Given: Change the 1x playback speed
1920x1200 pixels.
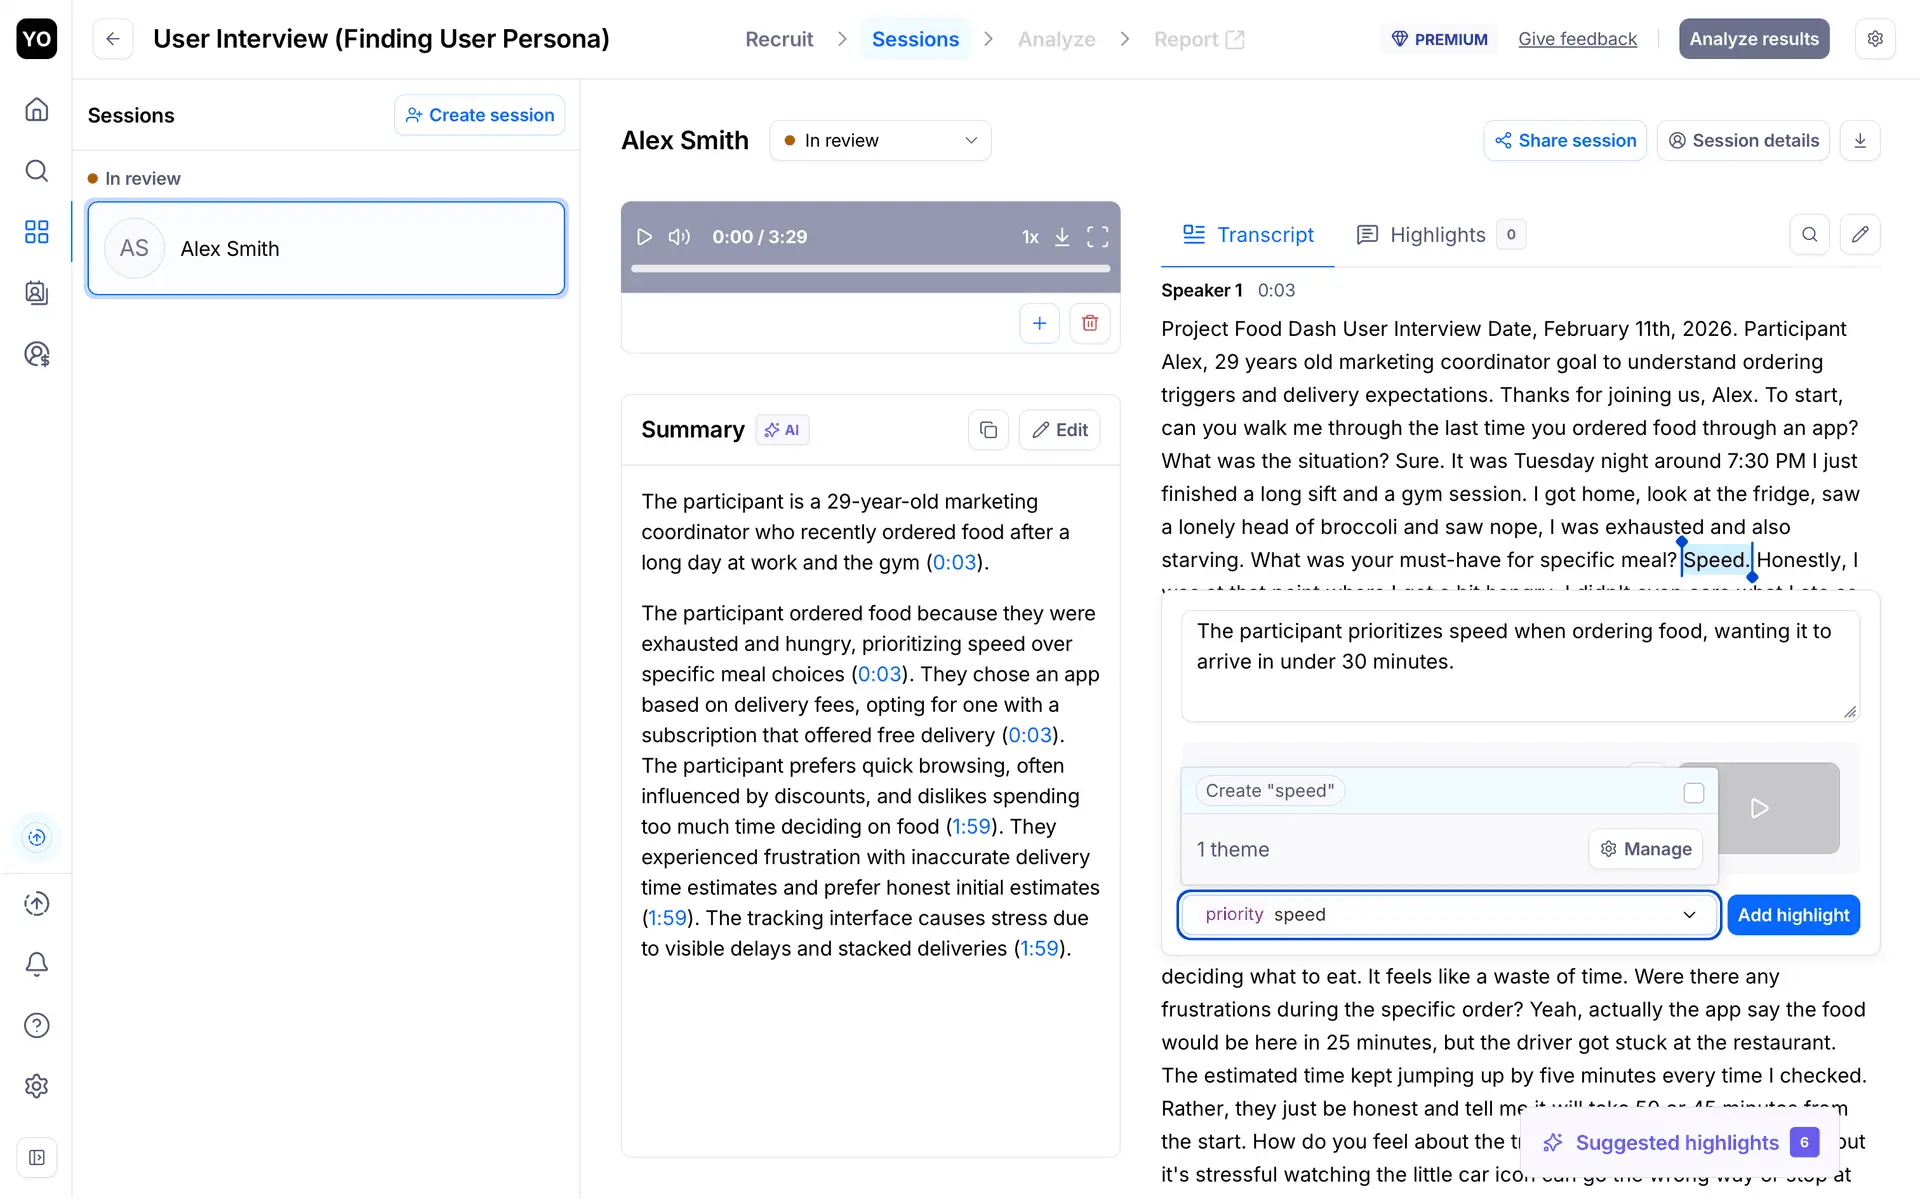Looking at the screenshot, I should click(1029, 237).
